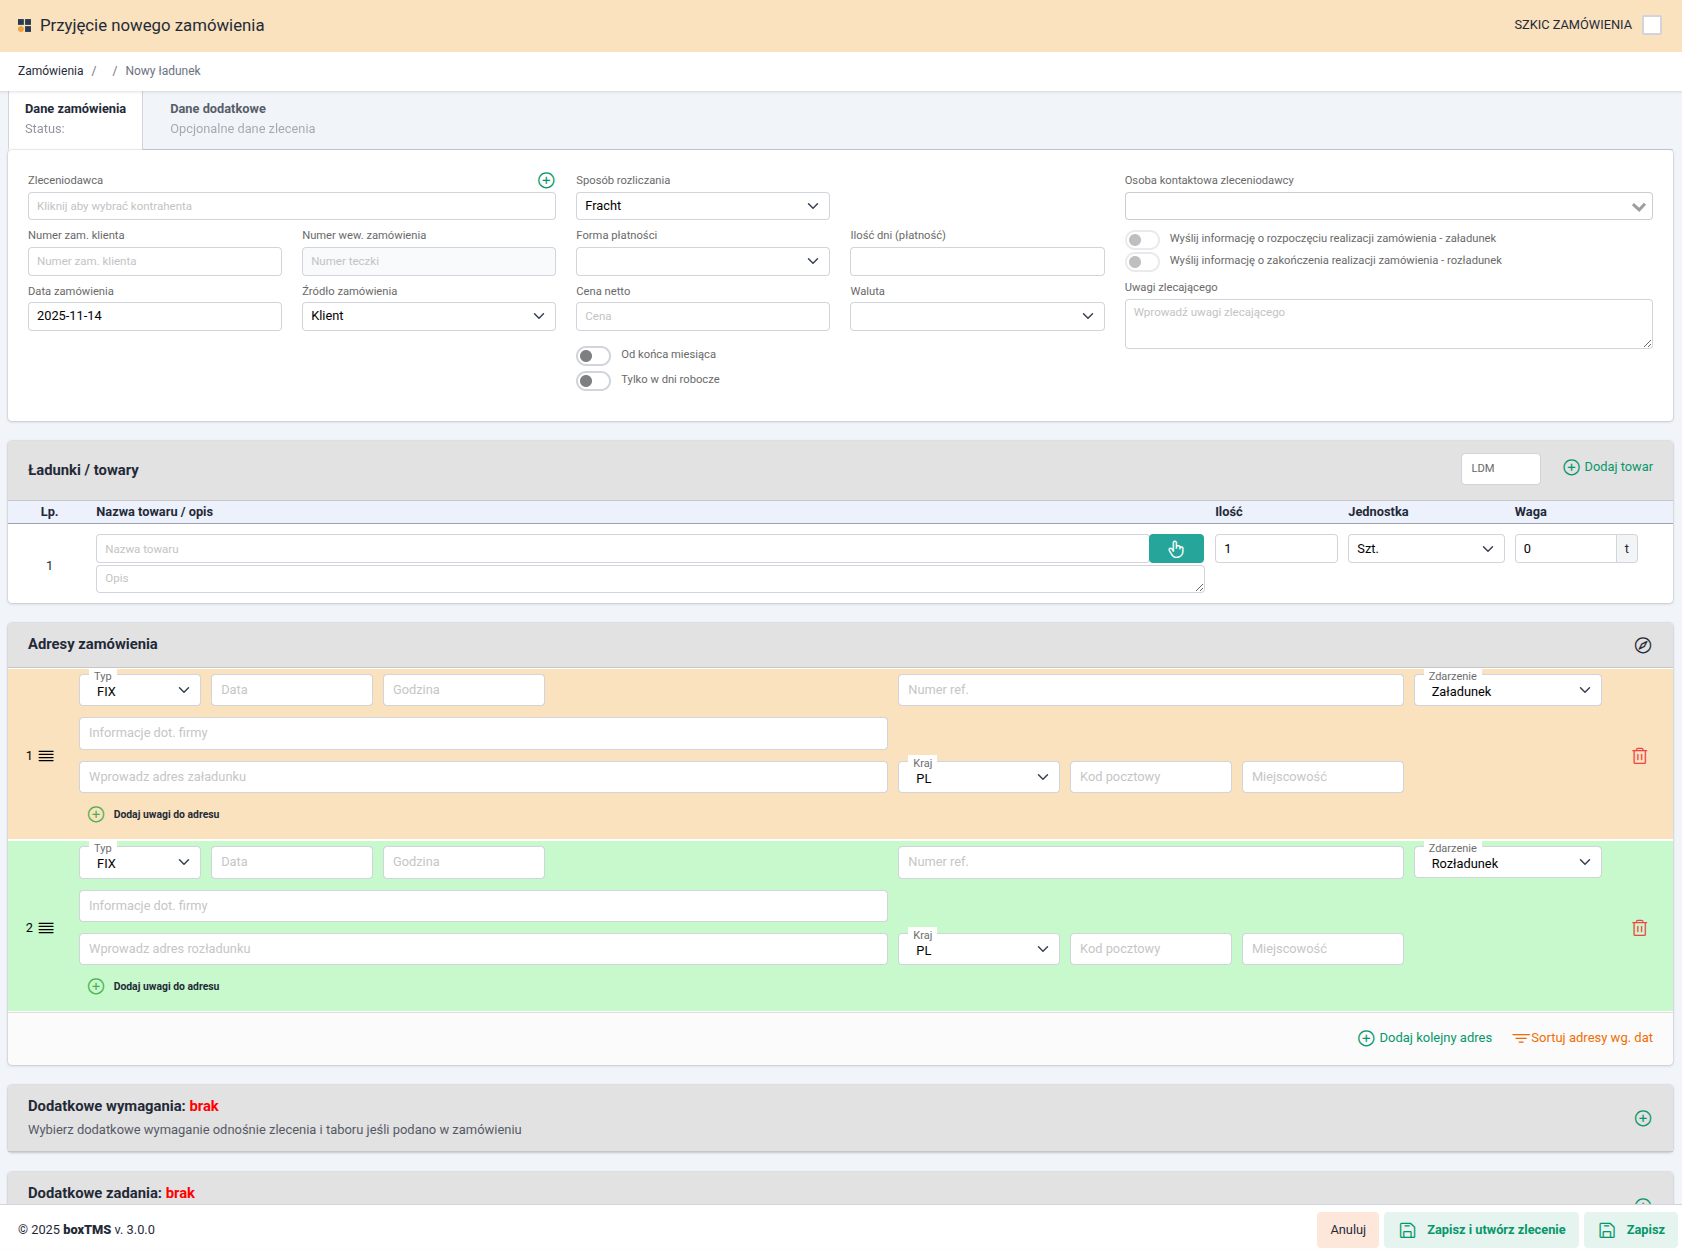Click the plus icon for Dodatkowe wymagania

(x=1643, y=1118)
